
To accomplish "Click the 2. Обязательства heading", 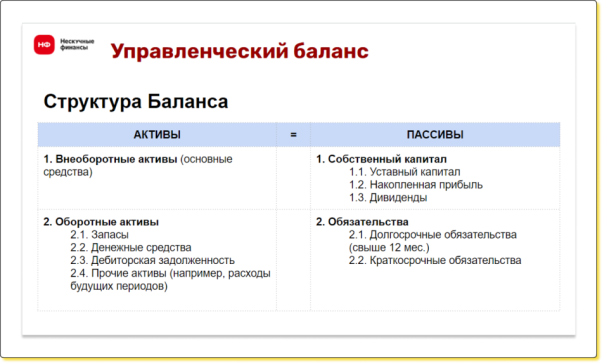I will pos(362,222).
